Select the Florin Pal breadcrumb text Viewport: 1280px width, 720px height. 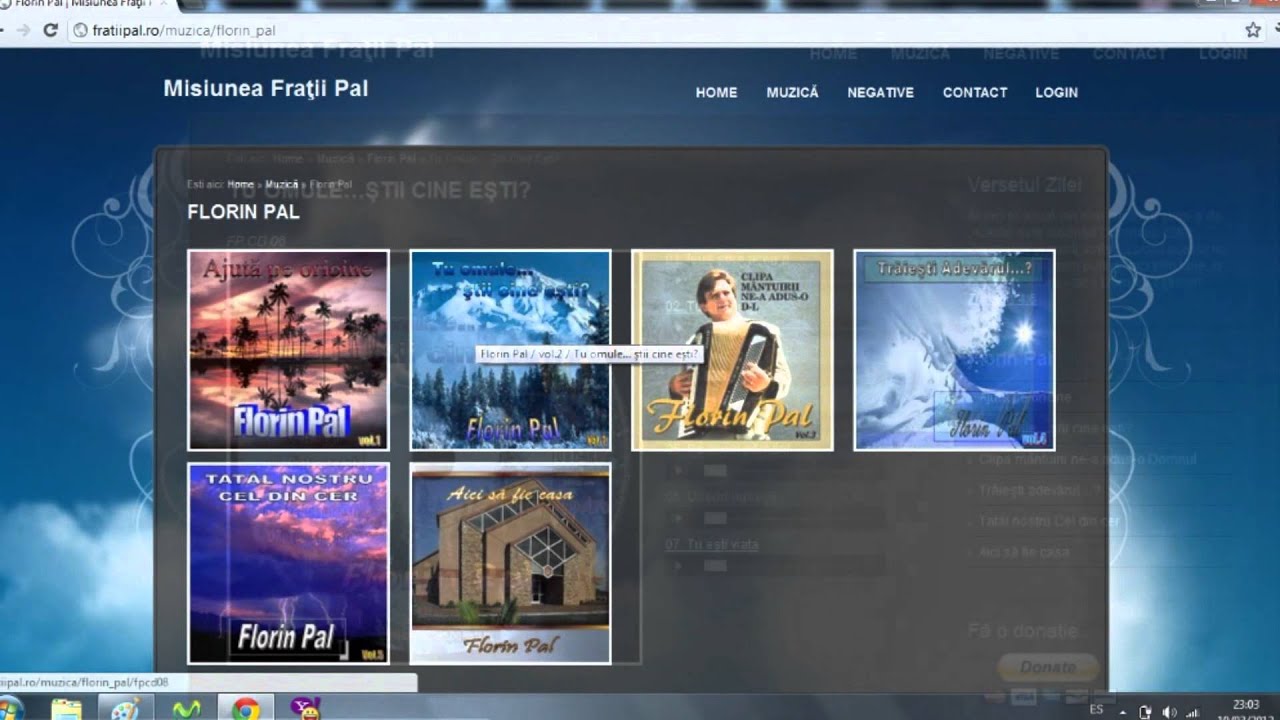click(330, 185)
